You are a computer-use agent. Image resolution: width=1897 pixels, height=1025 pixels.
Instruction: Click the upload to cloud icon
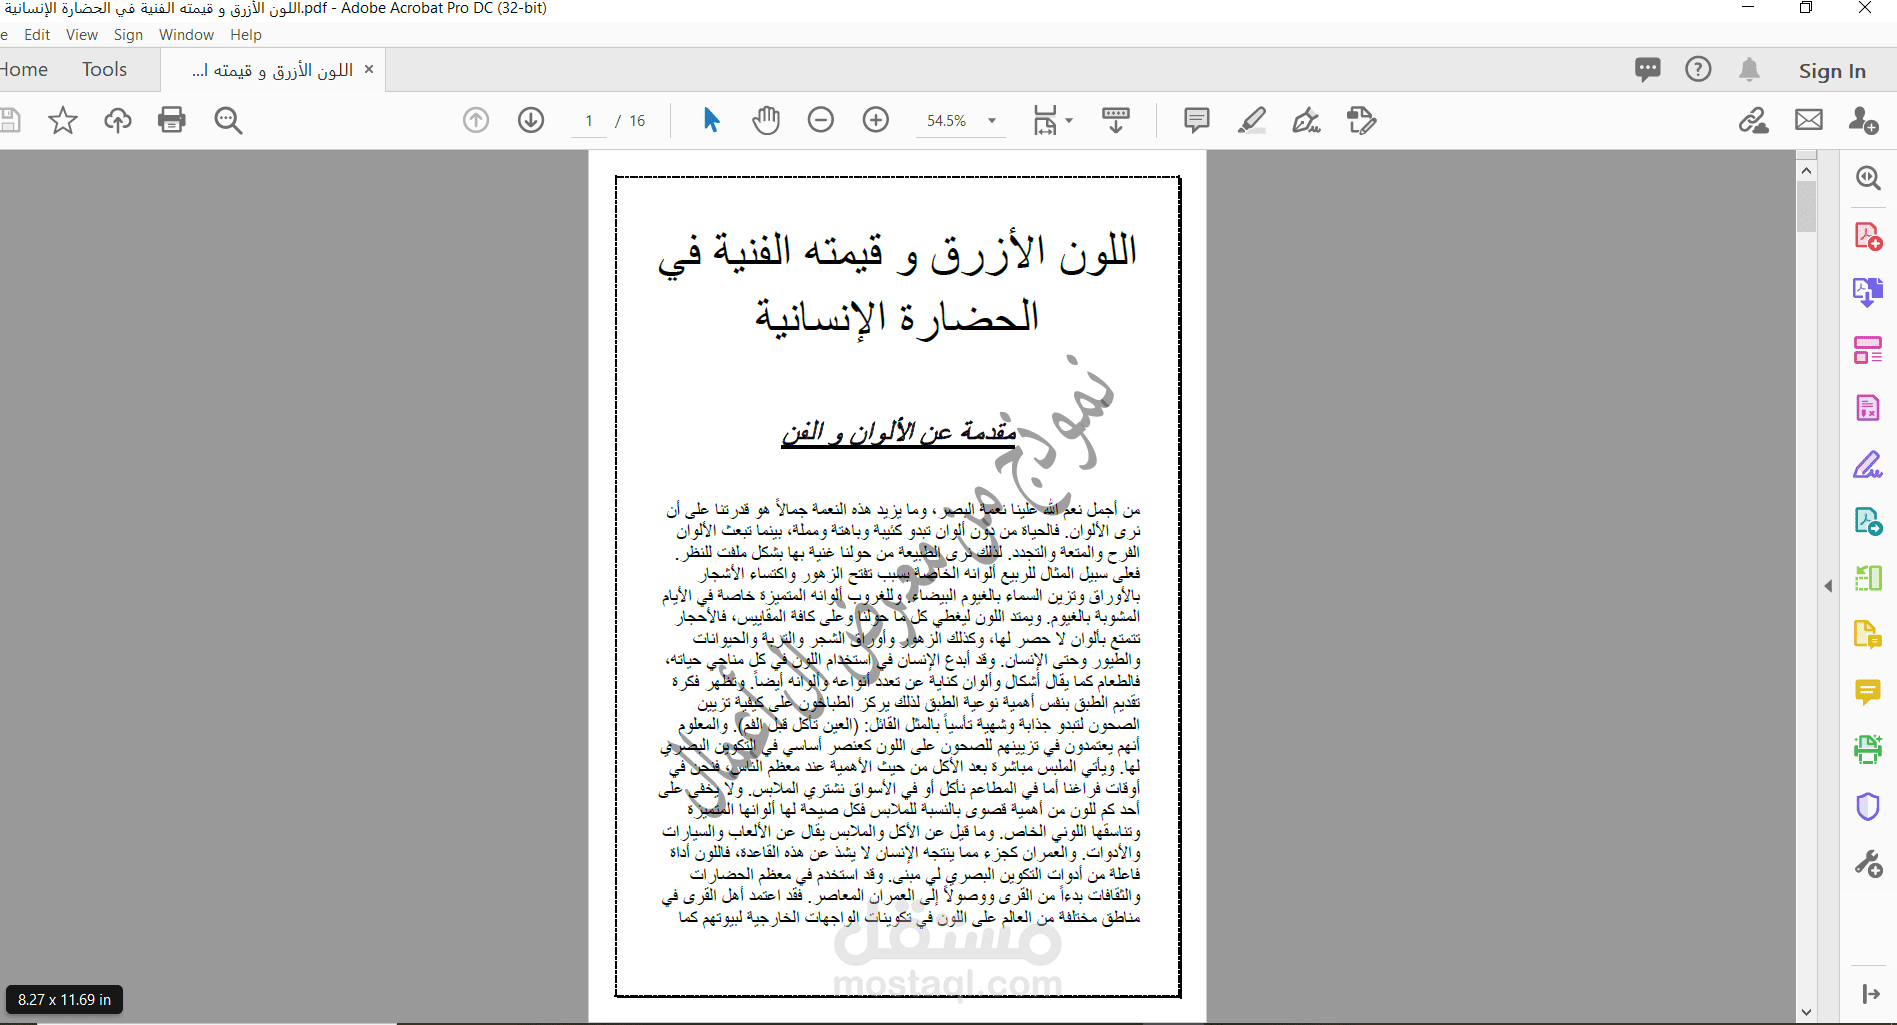point(118,121)
